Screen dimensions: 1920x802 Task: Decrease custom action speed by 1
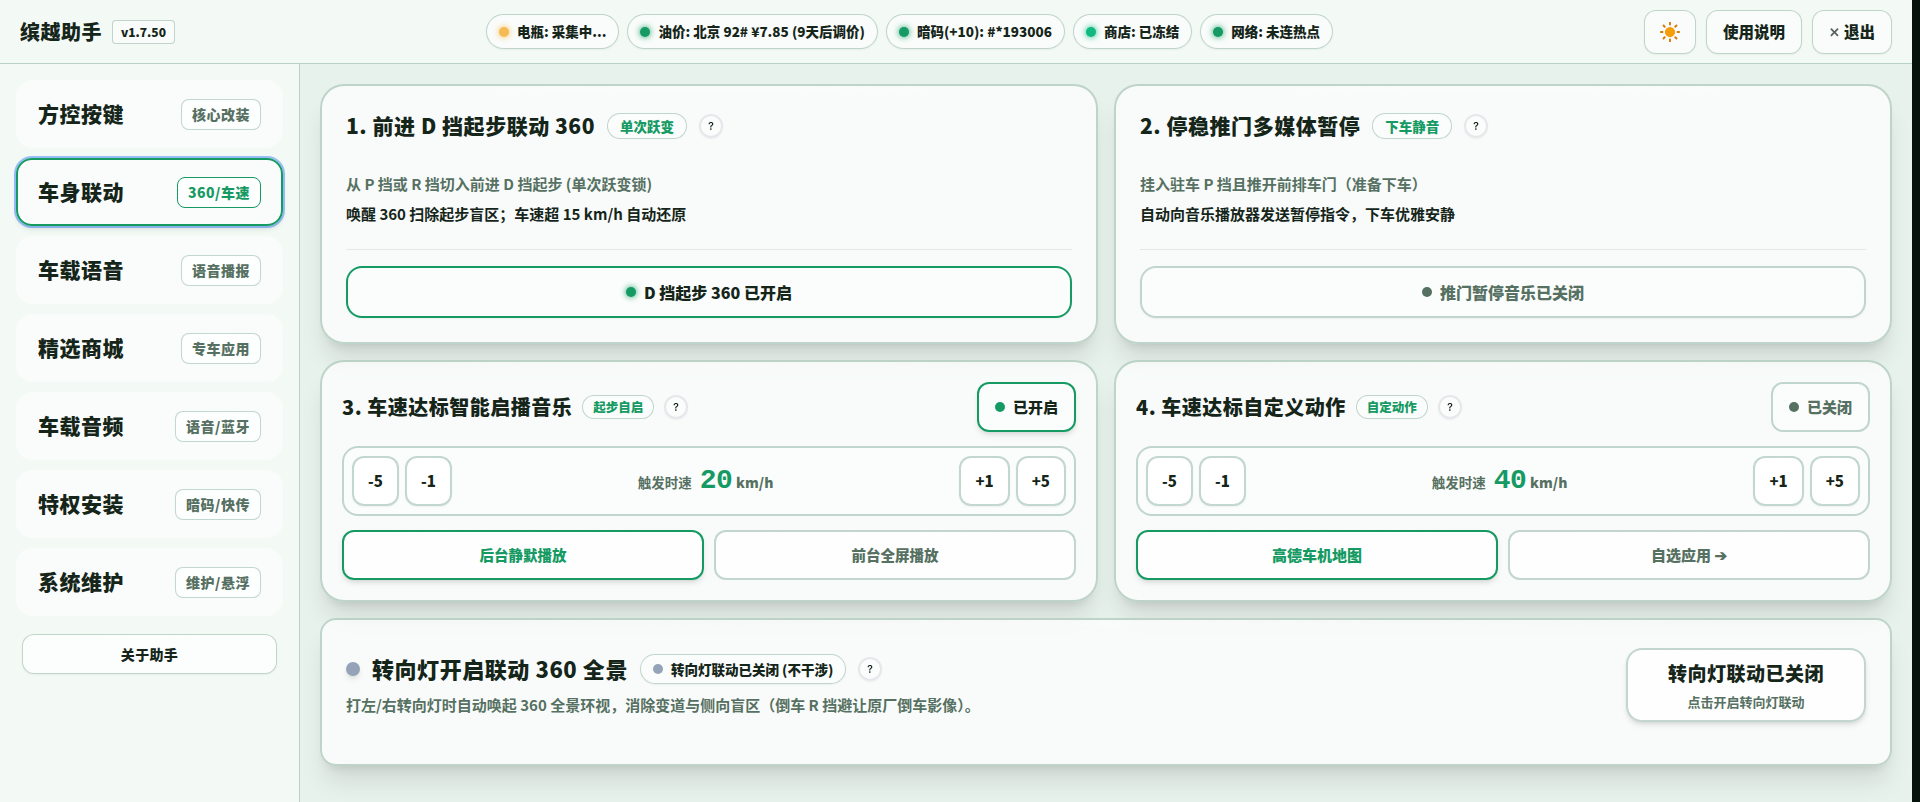tap(1223, 481)
